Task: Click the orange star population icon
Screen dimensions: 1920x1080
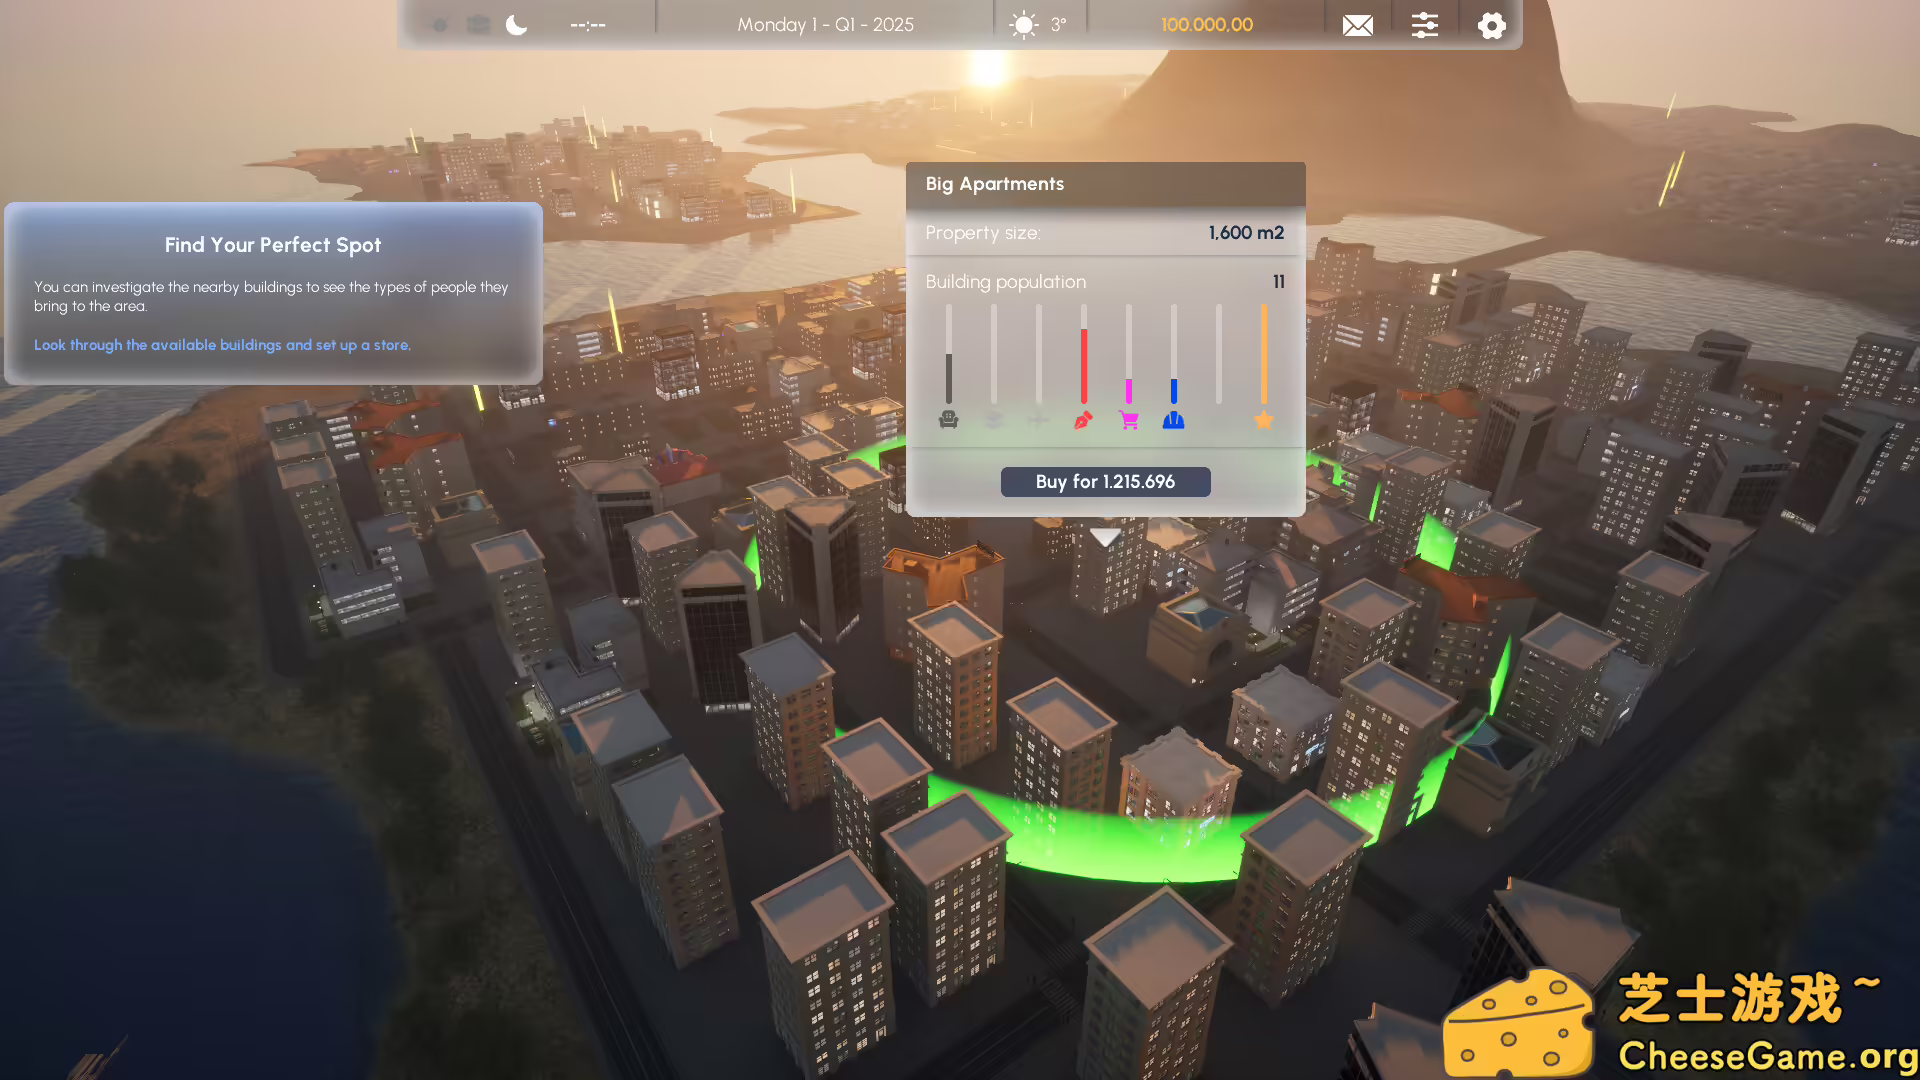Action: click(x=1264, y=420)
